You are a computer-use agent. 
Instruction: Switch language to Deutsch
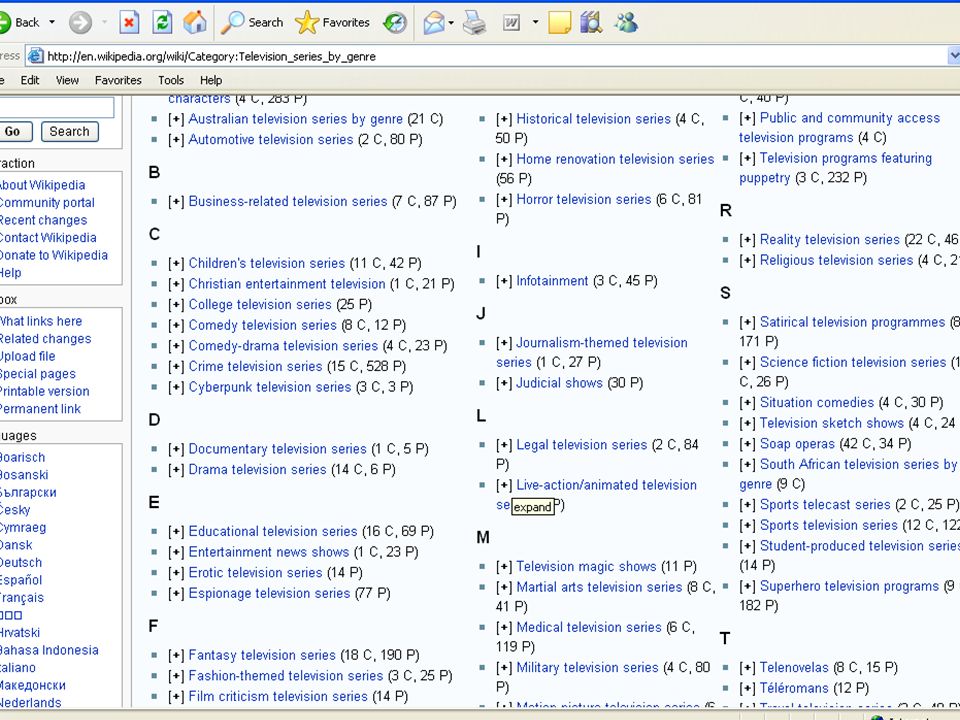21,563
